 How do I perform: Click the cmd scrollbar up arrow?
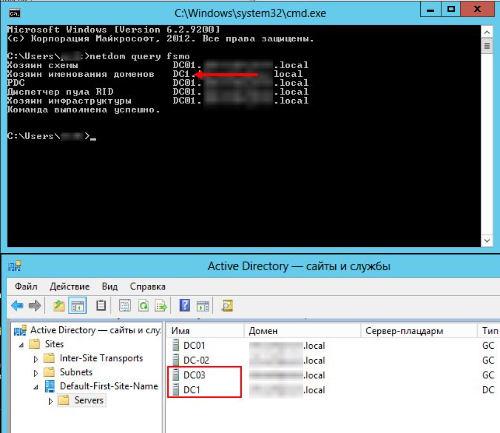click(x=487, y=32)
